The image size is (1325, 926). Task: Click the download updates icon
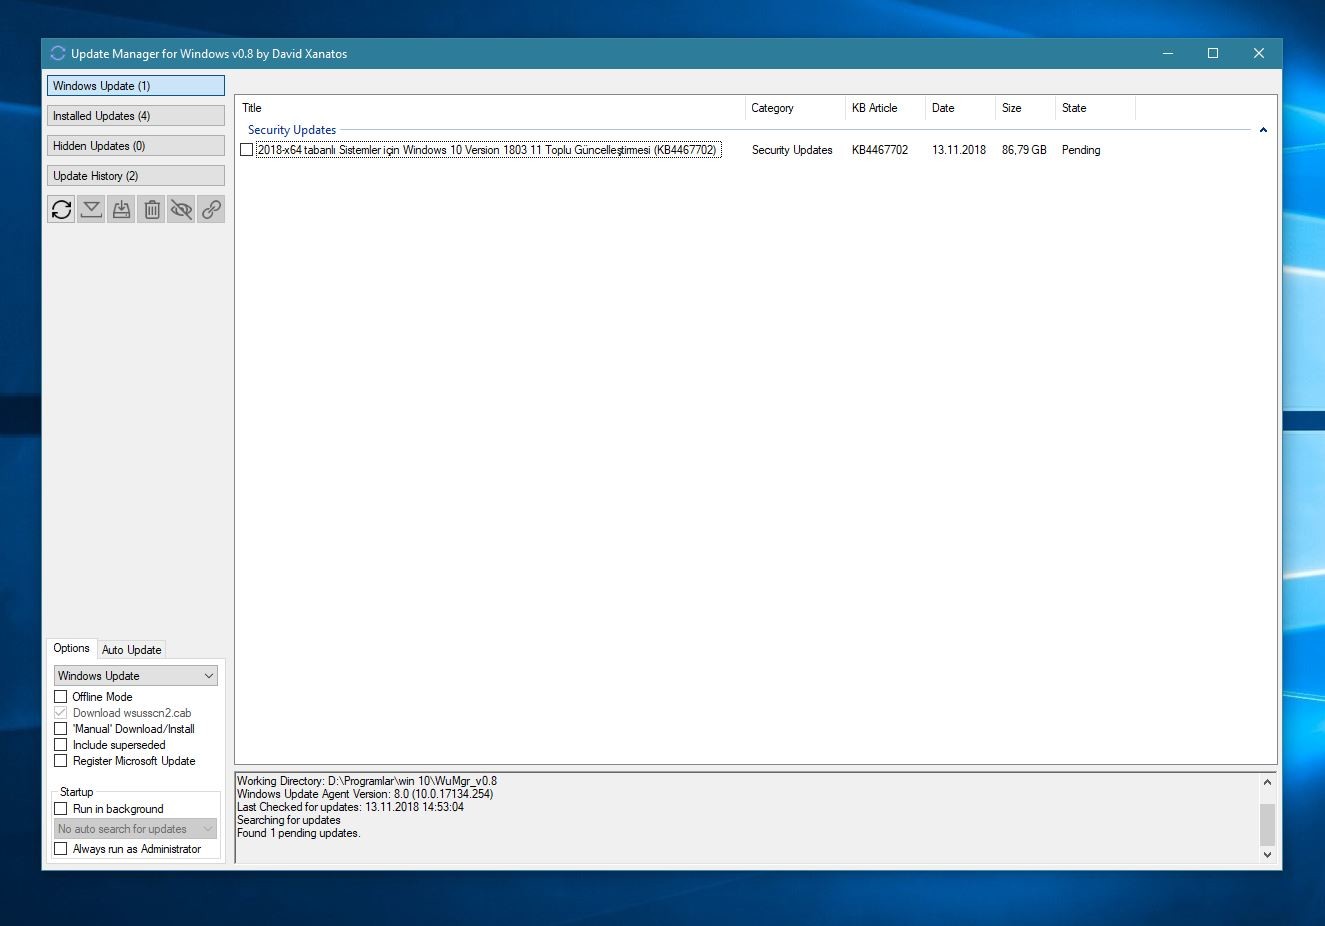coord(91,209)
